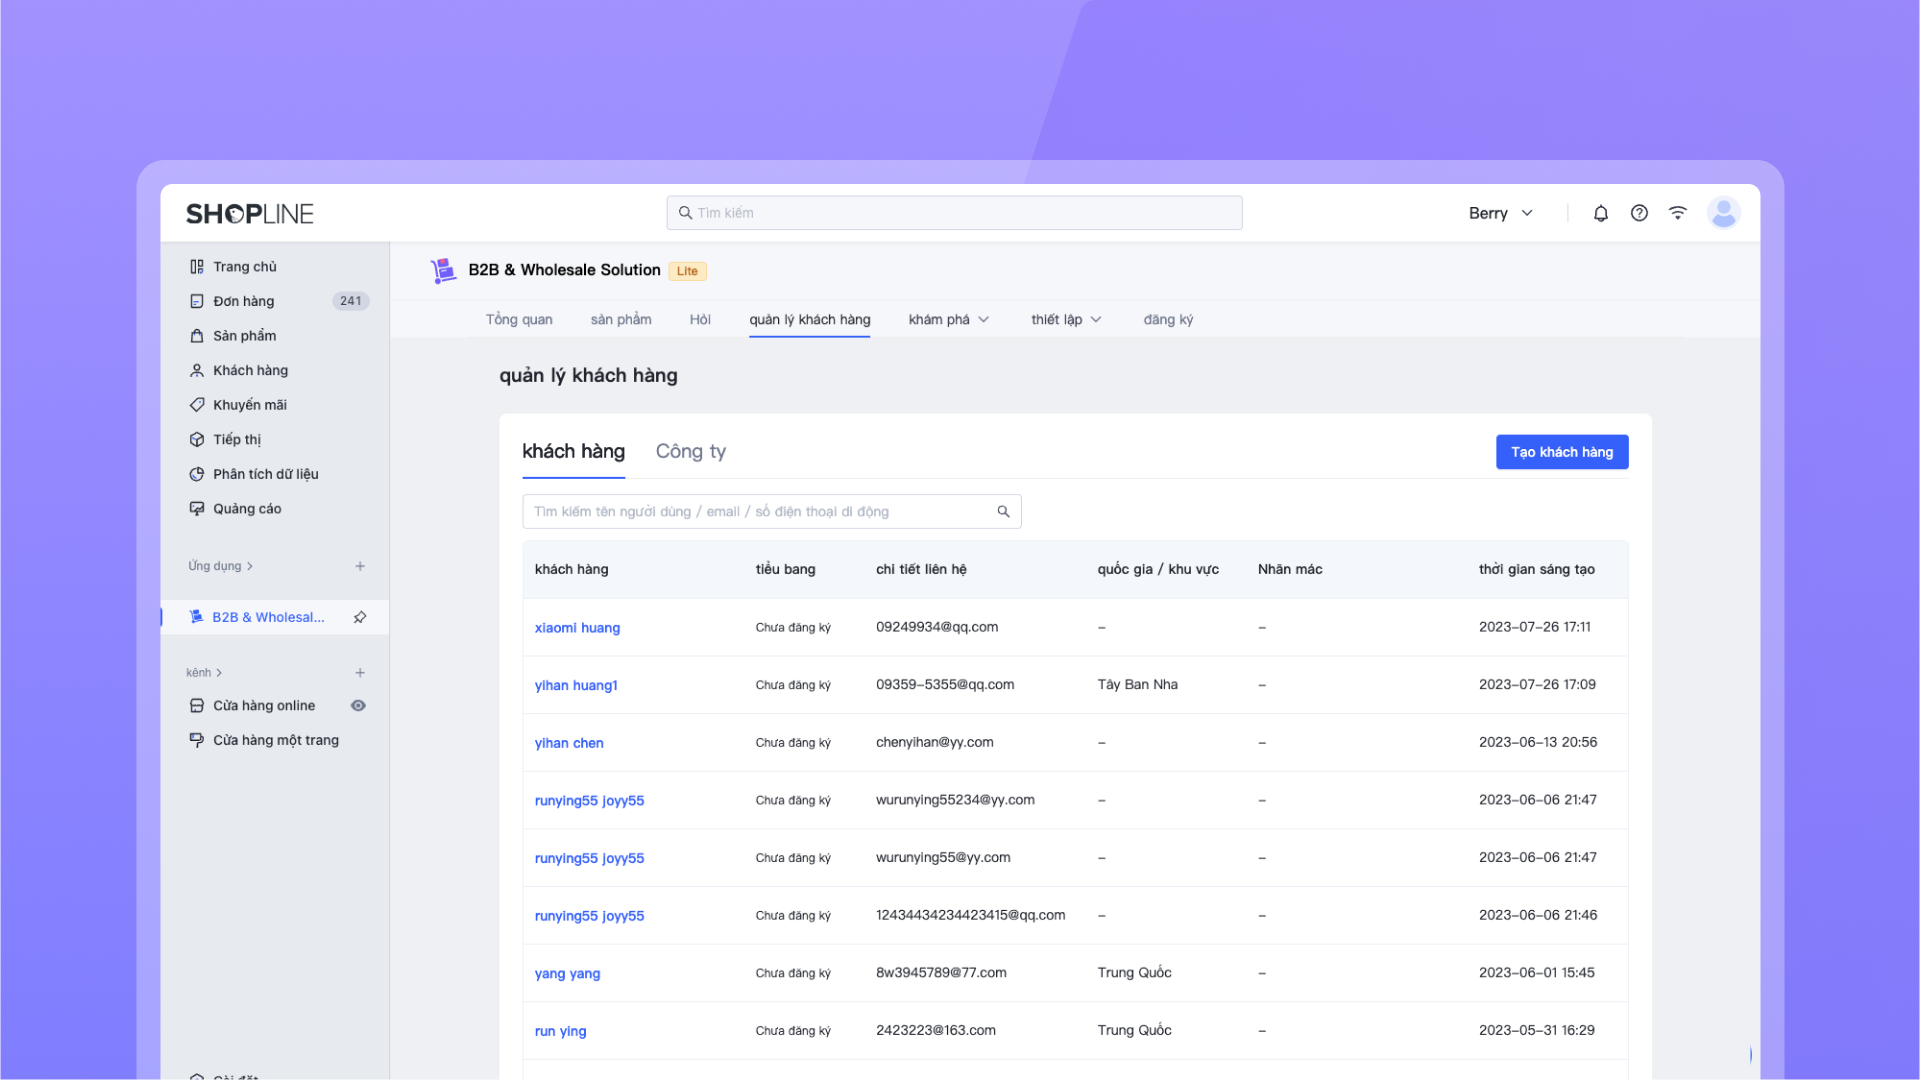Click the help question mark icon

[x=1639, y=213]
